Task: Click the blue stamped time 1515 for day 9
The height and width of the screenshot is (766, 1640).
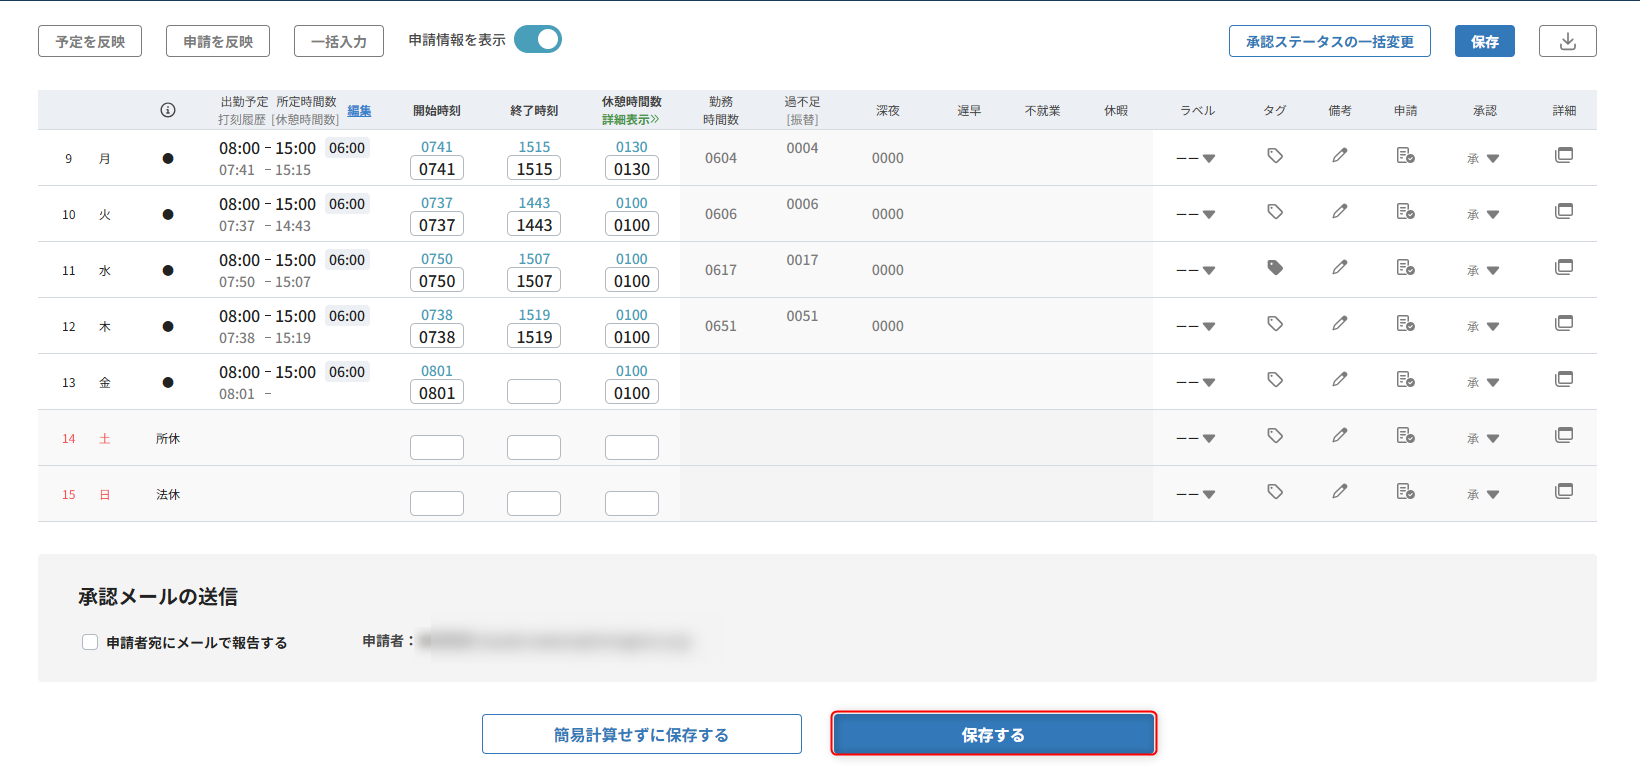Action: 534,147
